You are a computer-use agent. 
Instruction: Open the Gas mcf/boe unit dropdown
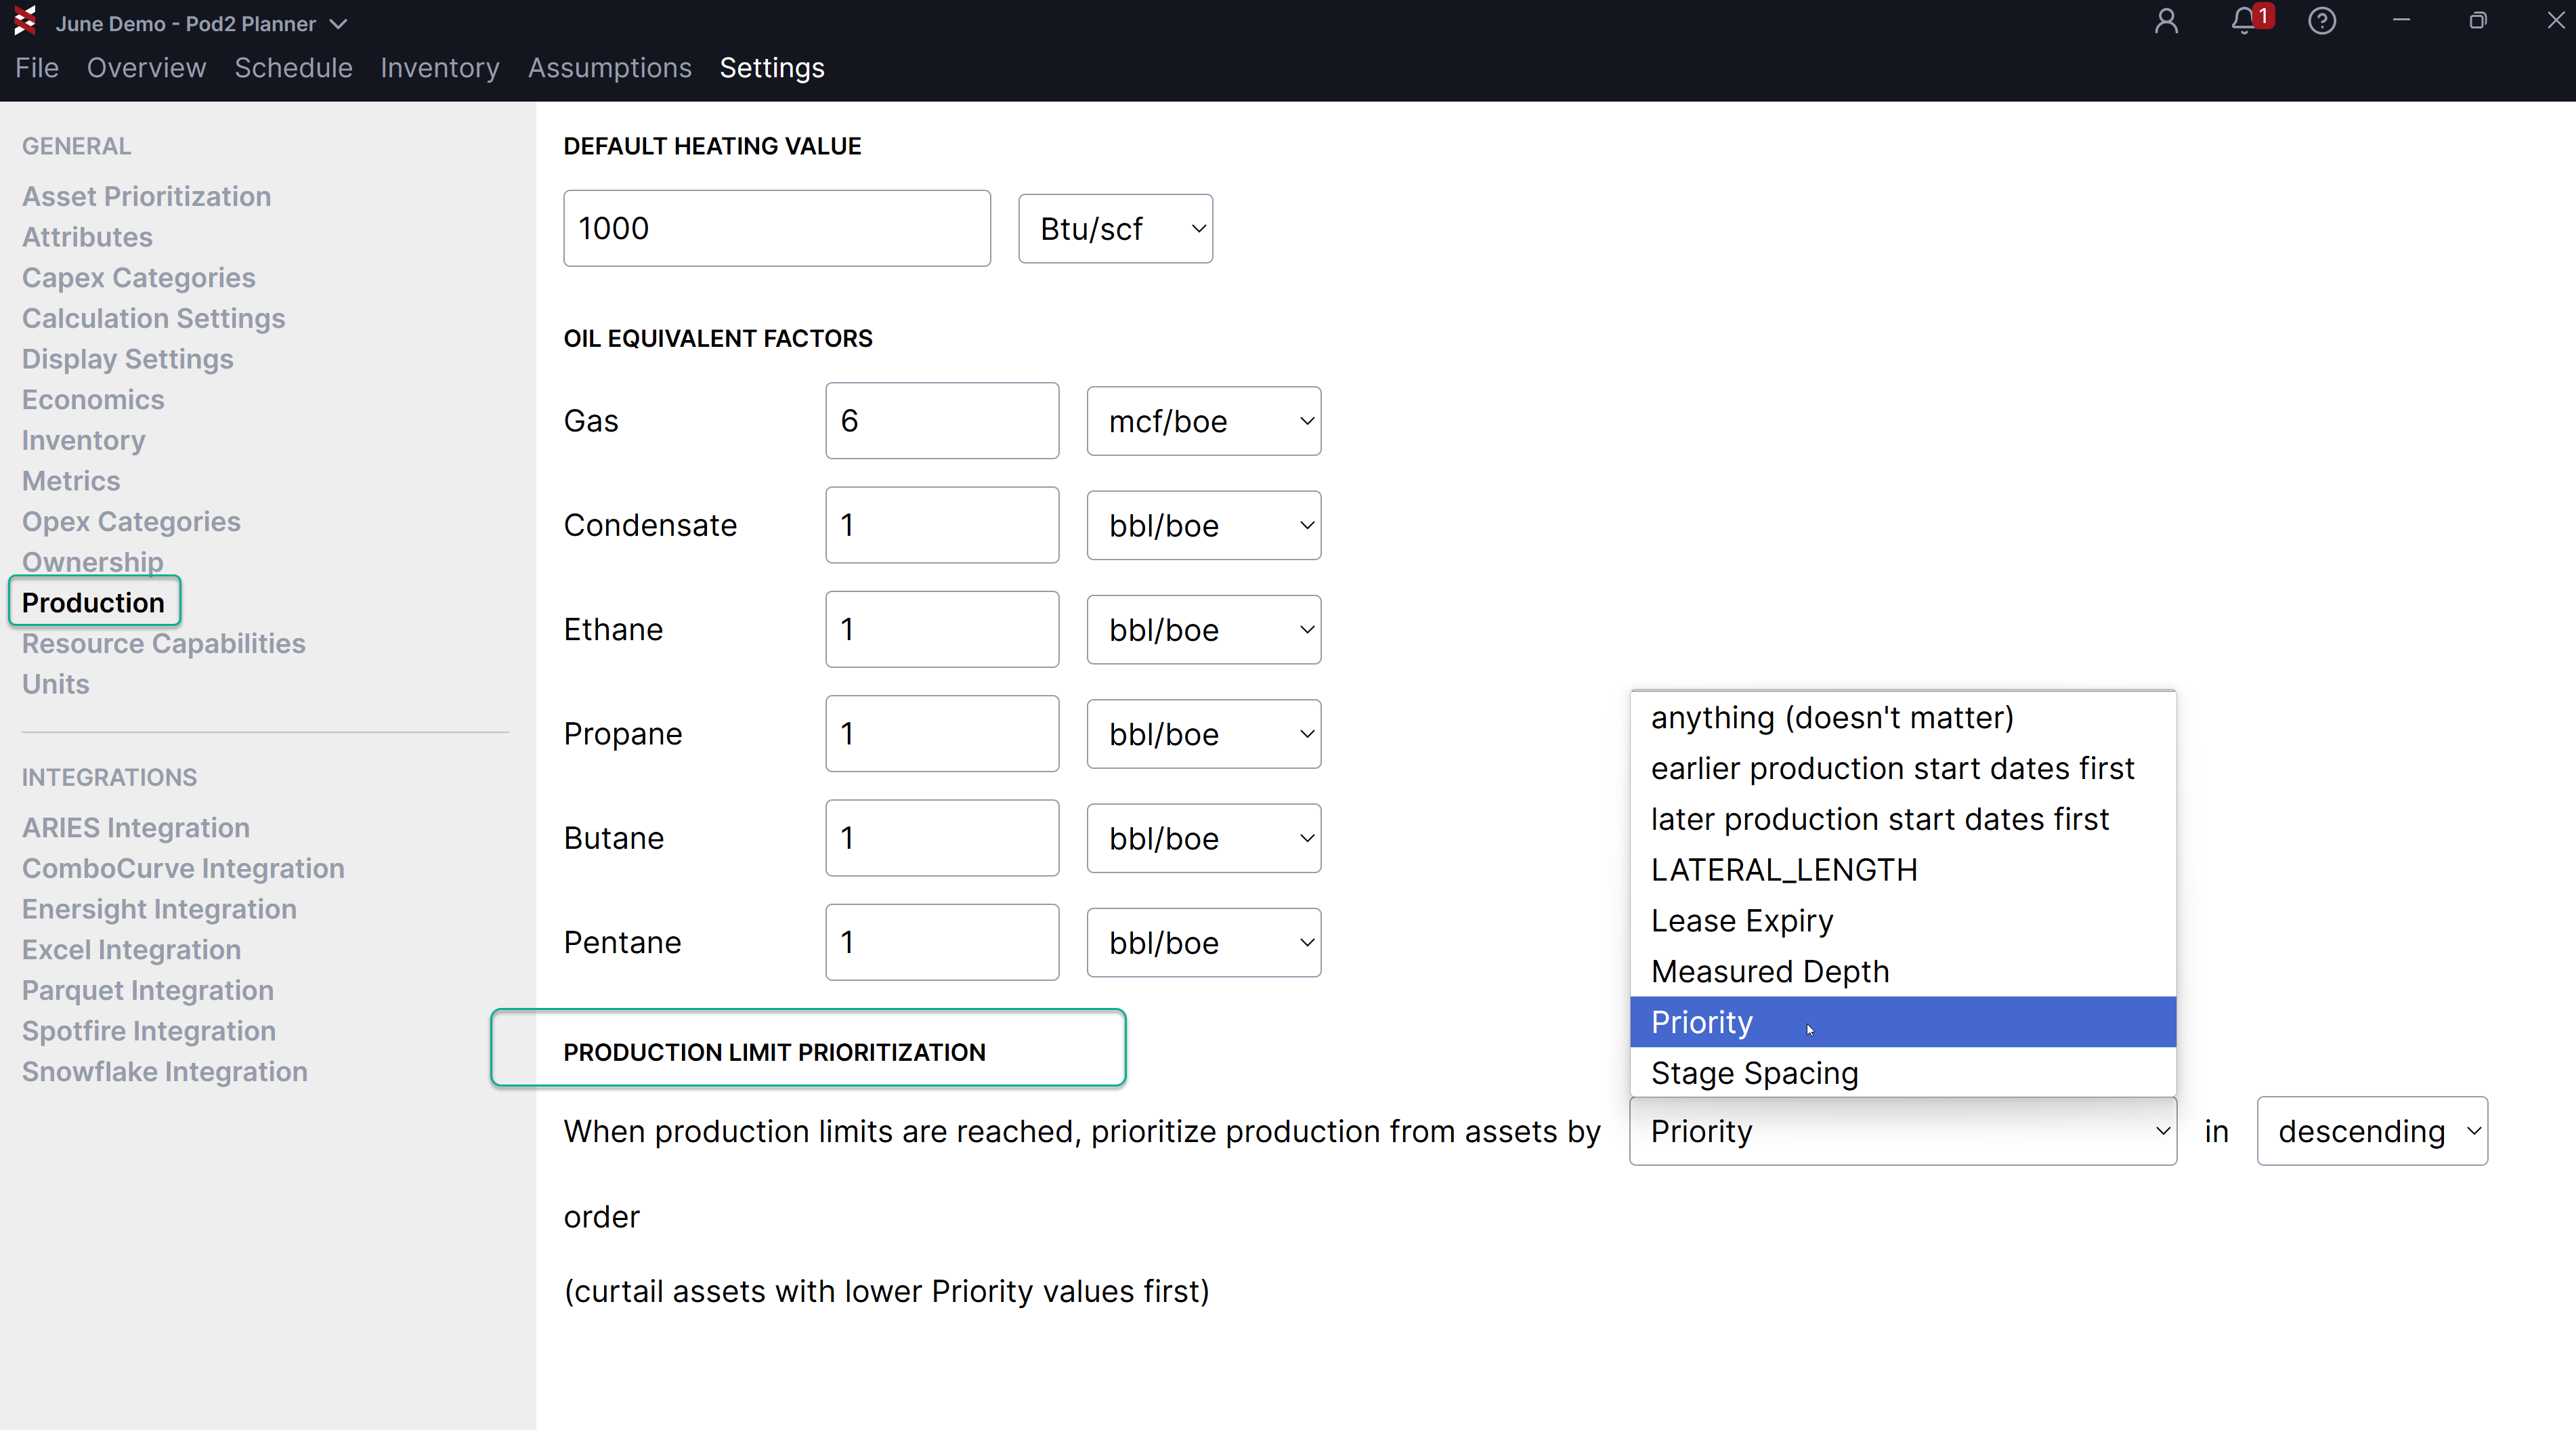(1203, 421)
